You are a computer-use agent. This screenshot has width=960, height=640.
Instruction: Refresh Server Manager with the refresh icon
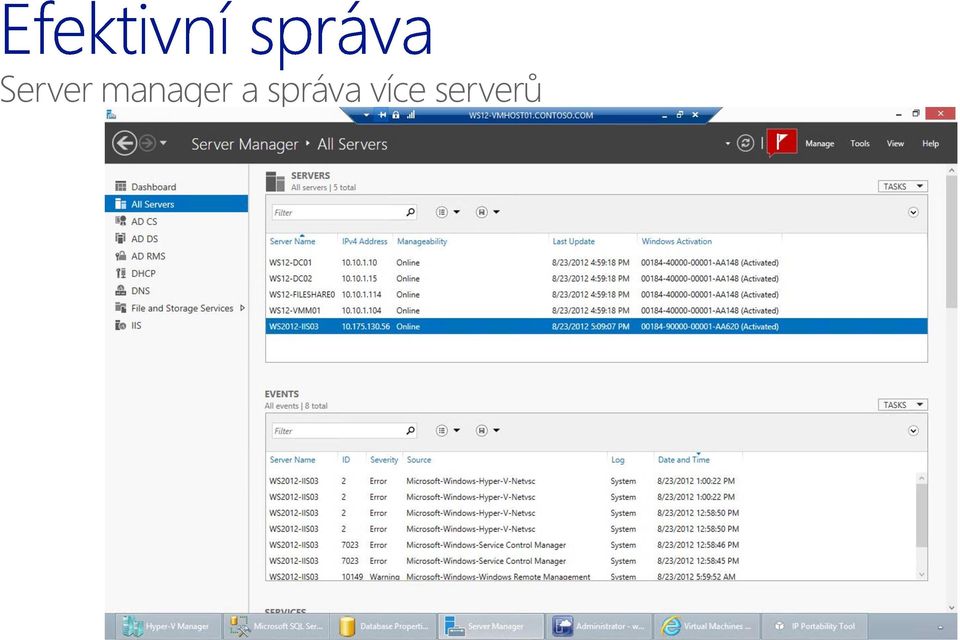(745, 143)
